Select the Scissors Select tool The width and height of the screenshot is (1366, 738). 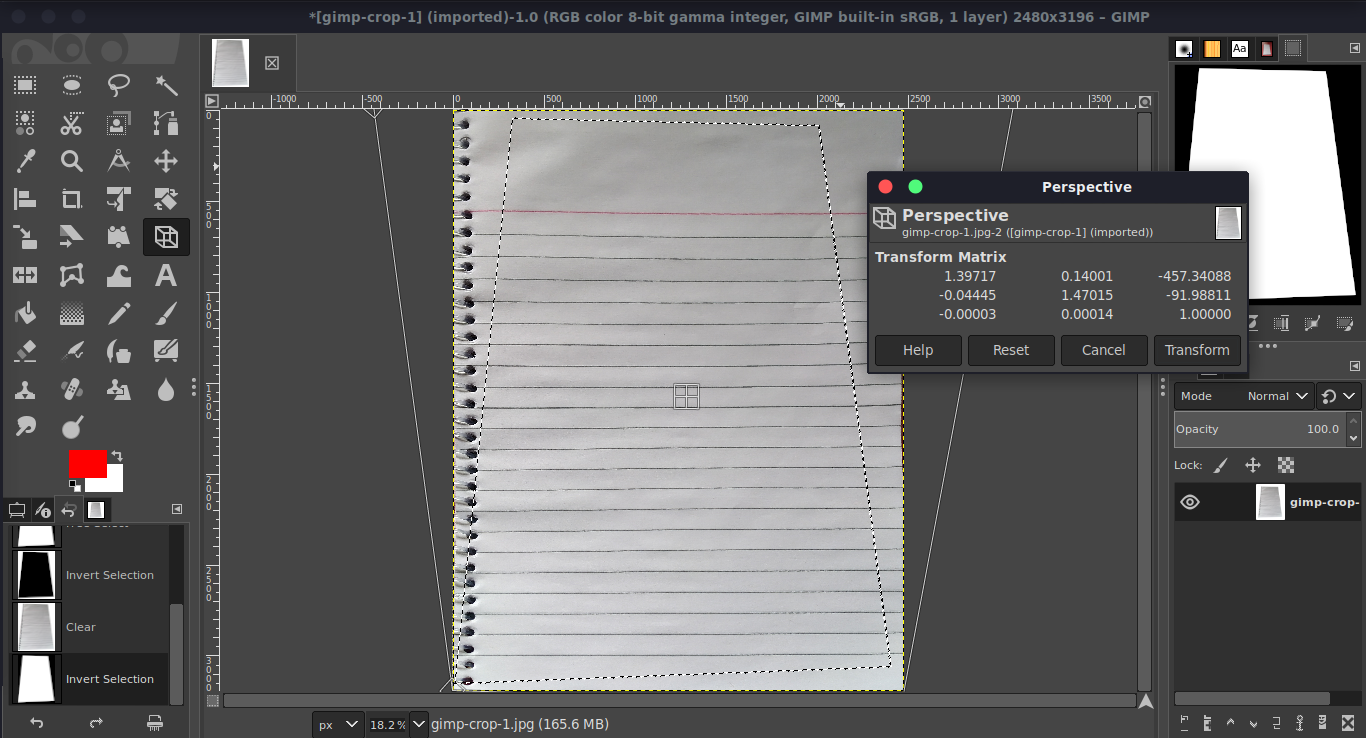72,124
